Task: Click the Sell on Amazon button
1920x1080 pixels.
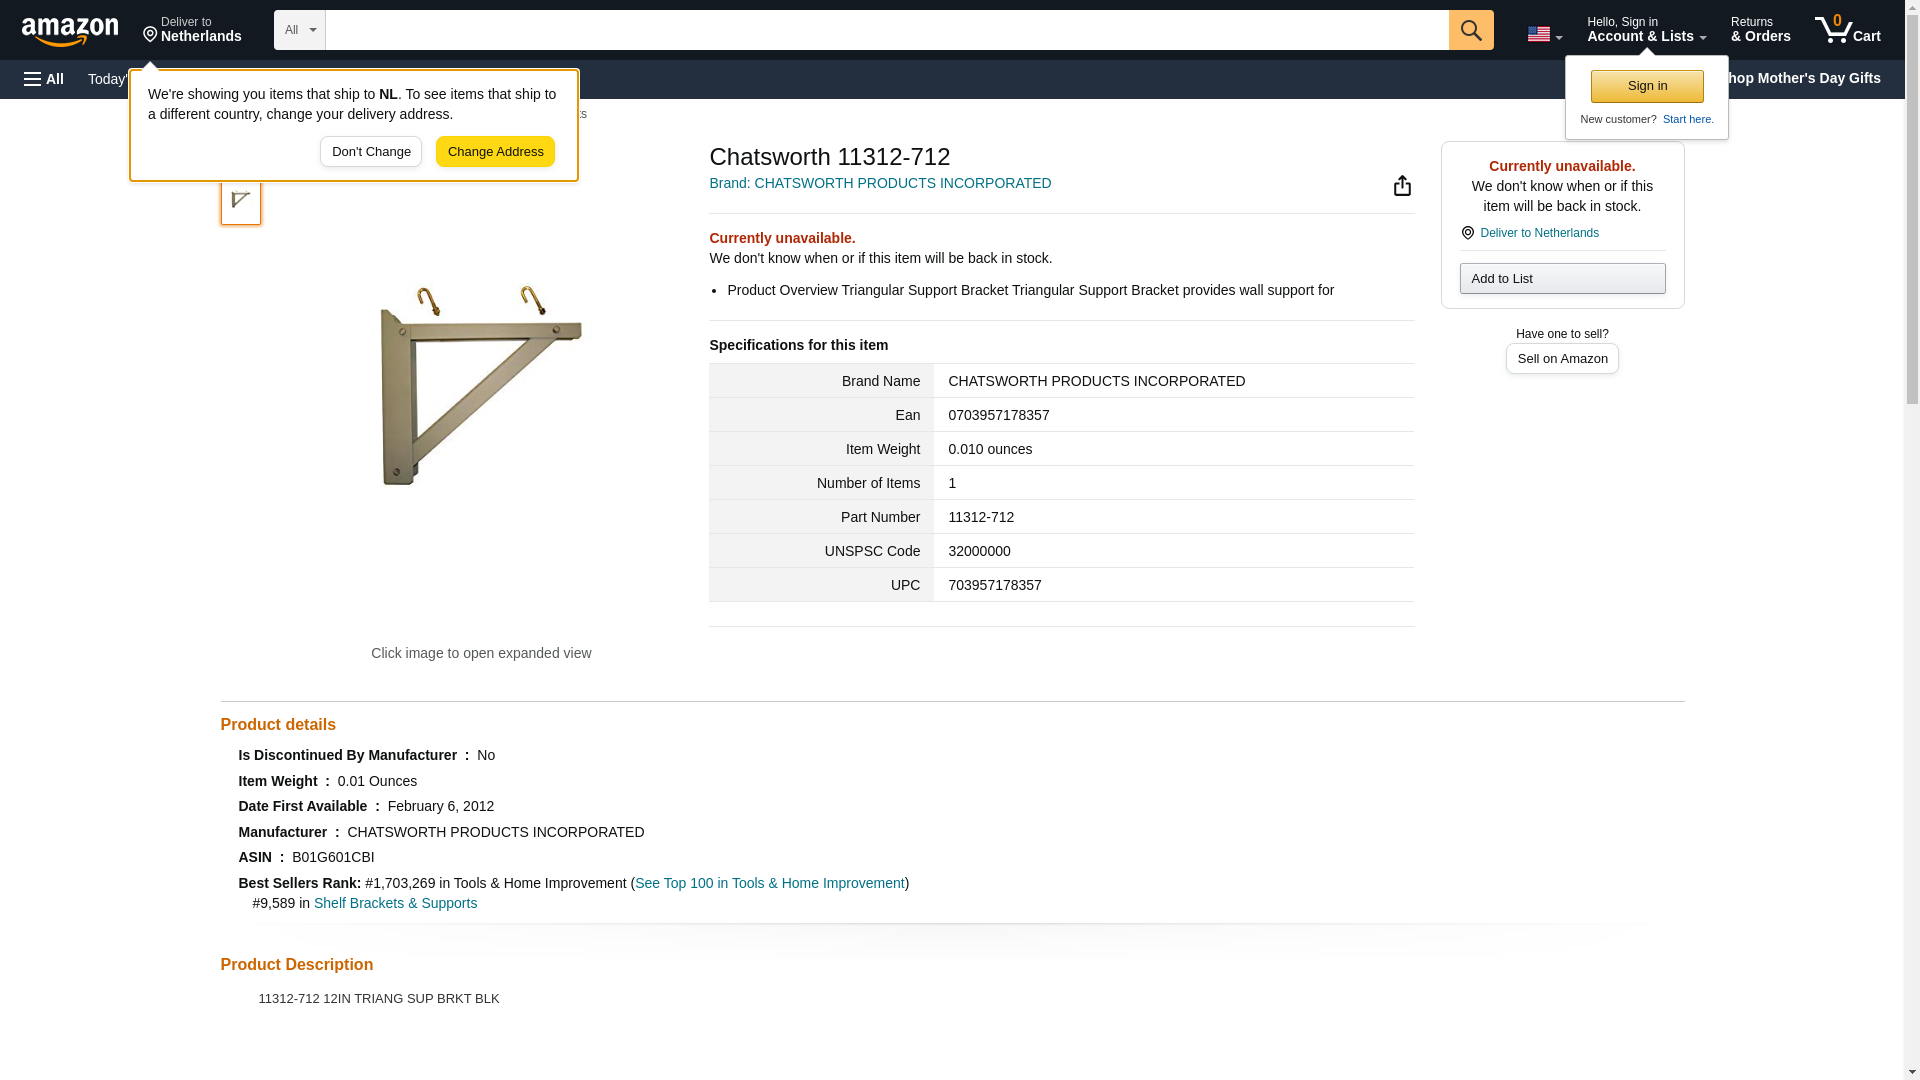Action: [1561, 359]
